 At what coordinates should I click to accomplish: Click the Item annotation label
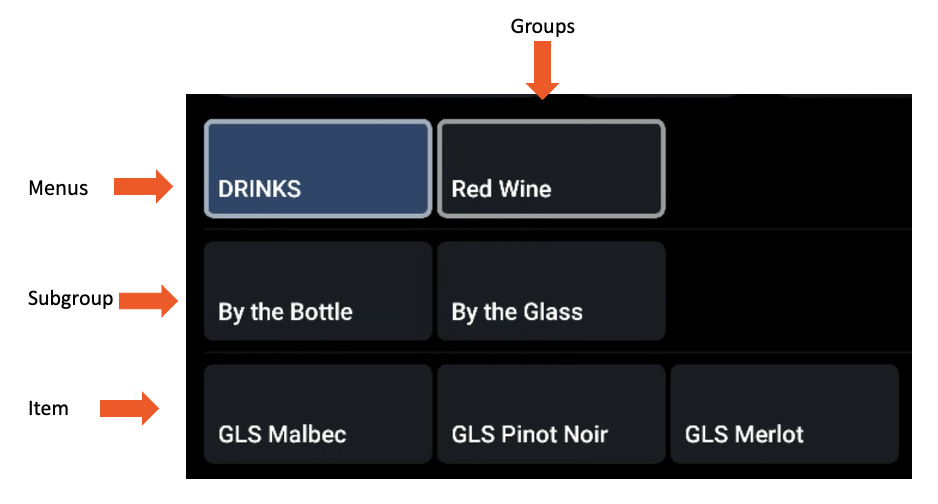[x=48, y=407]
